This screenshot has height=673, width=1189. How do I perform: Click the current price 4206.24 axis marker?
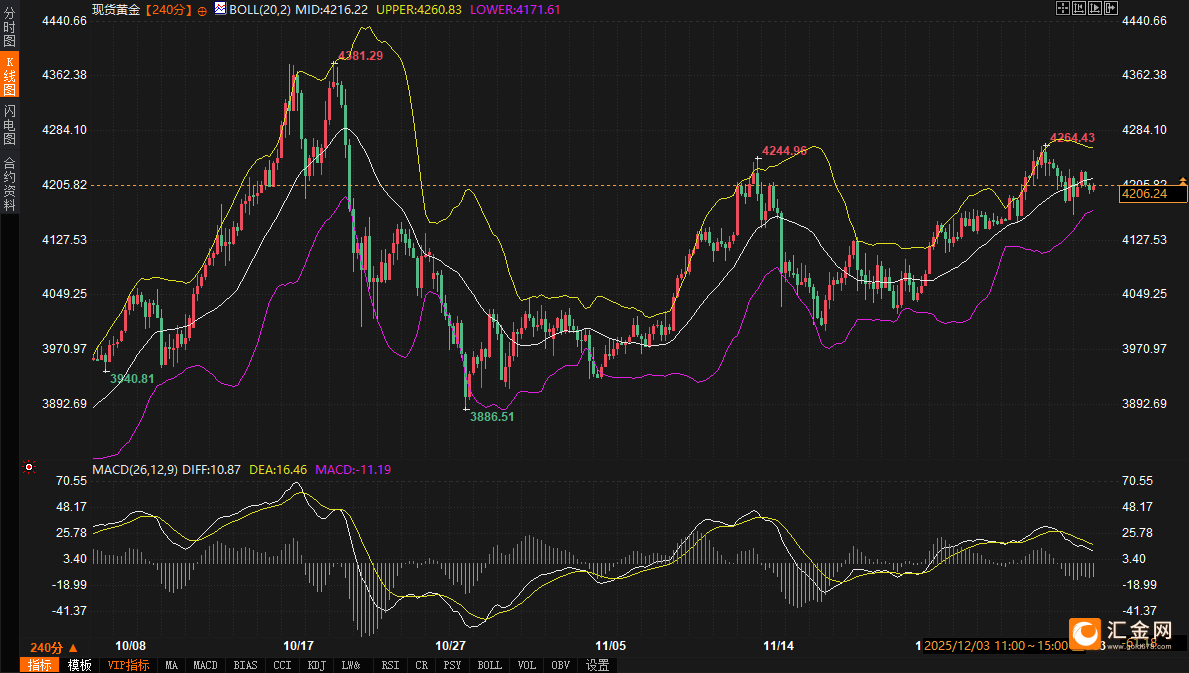(x=1146, y=194)
